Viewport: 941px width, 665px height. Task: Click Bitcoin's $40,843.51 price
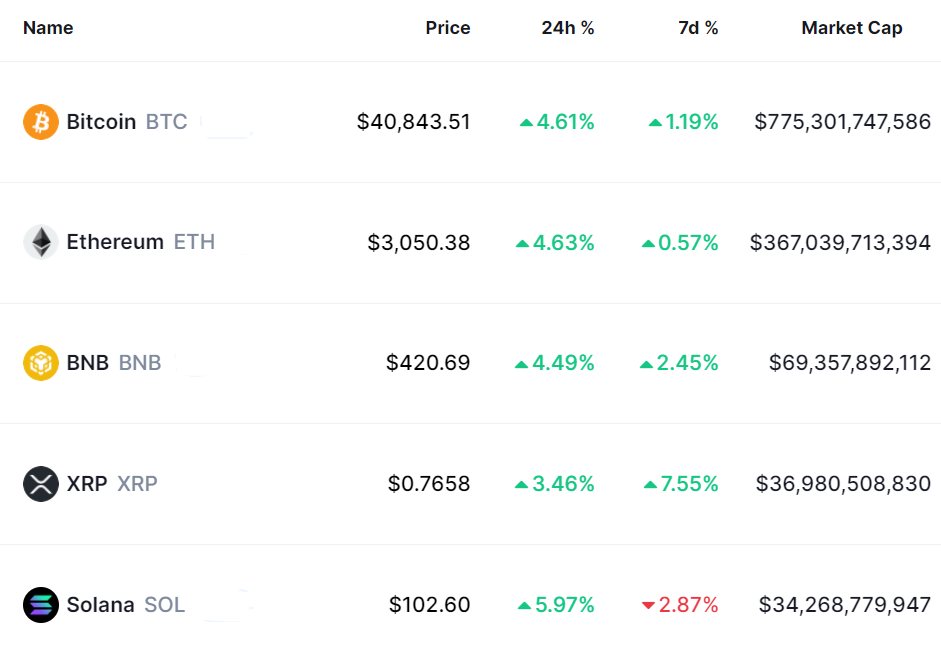coord(413,122)
